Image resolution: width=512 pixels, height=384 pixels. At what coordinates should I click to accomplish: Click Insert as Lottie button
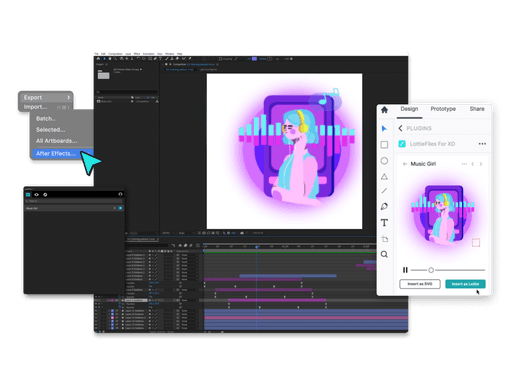point(465,284)
